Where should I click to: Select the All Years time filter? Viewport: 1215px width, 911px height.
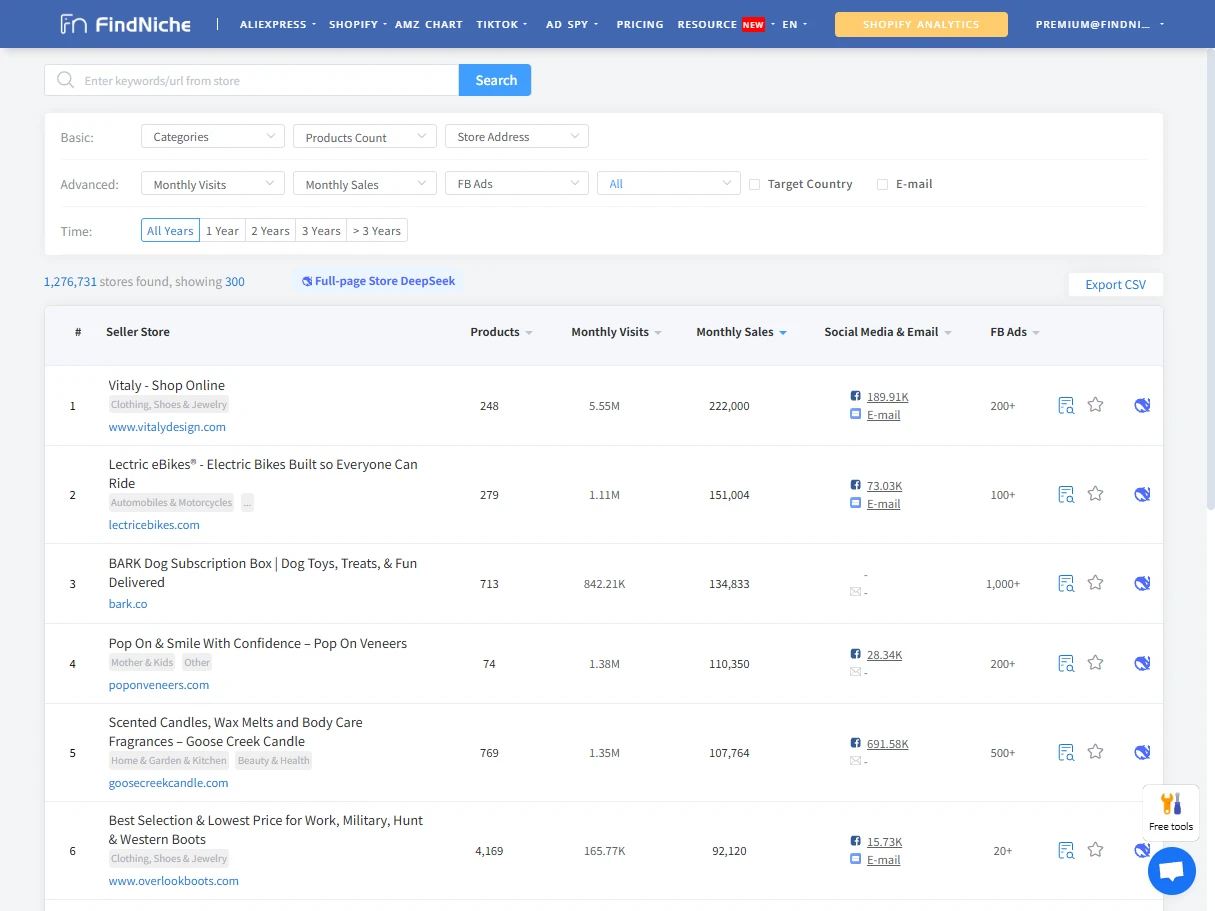click(170, 231)
